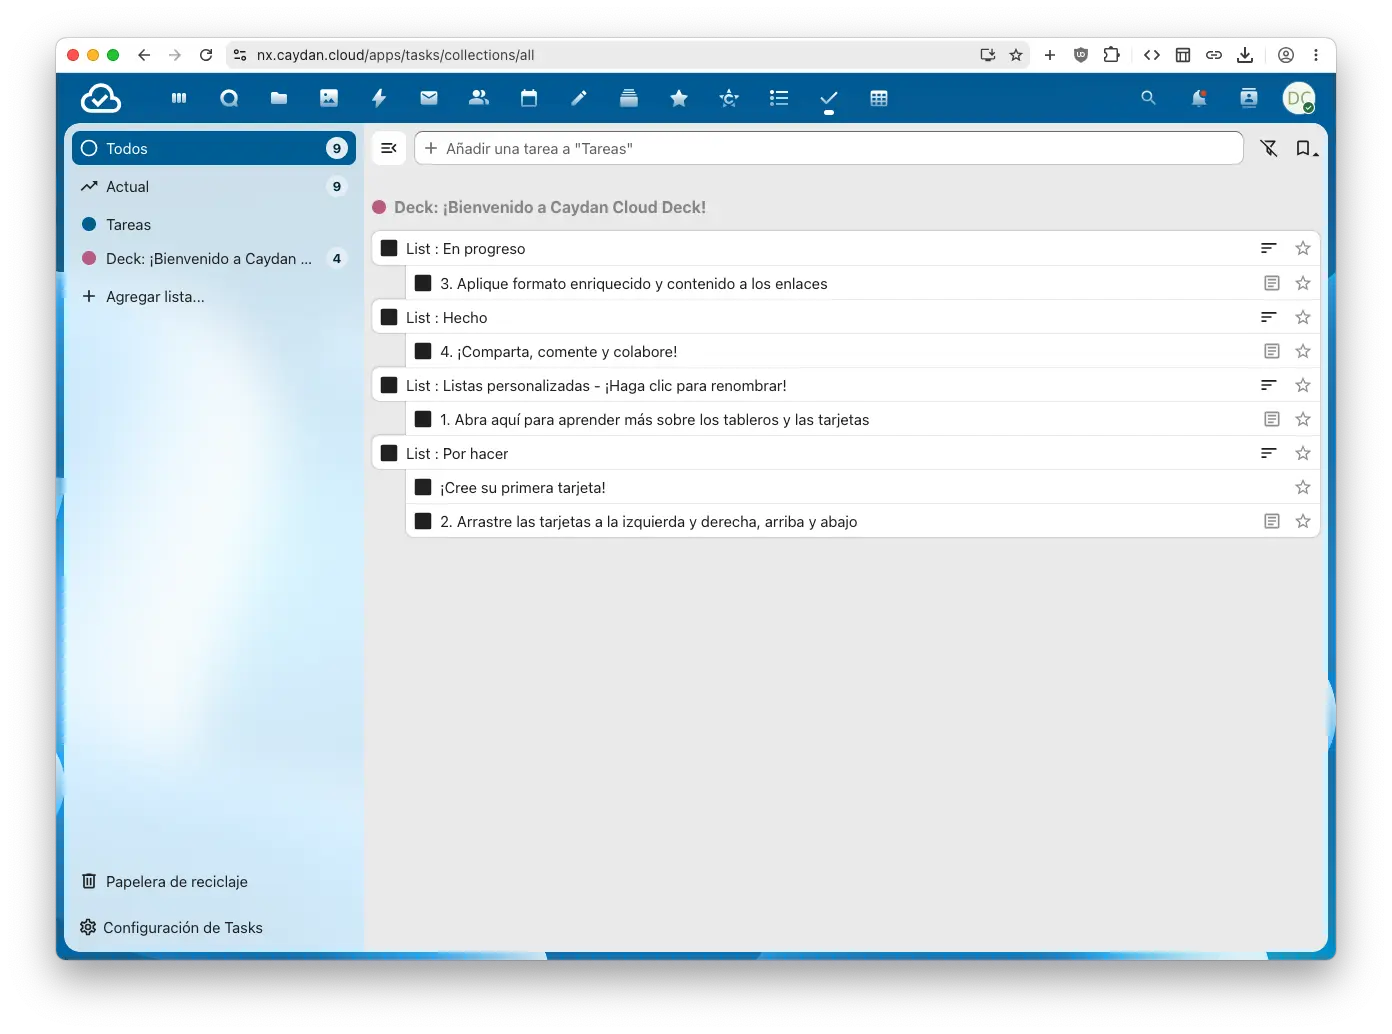Collapse subtasks of 'List : Listas personalizadas'
The image size is (1392, 1034).
[x=1268, y=385]
